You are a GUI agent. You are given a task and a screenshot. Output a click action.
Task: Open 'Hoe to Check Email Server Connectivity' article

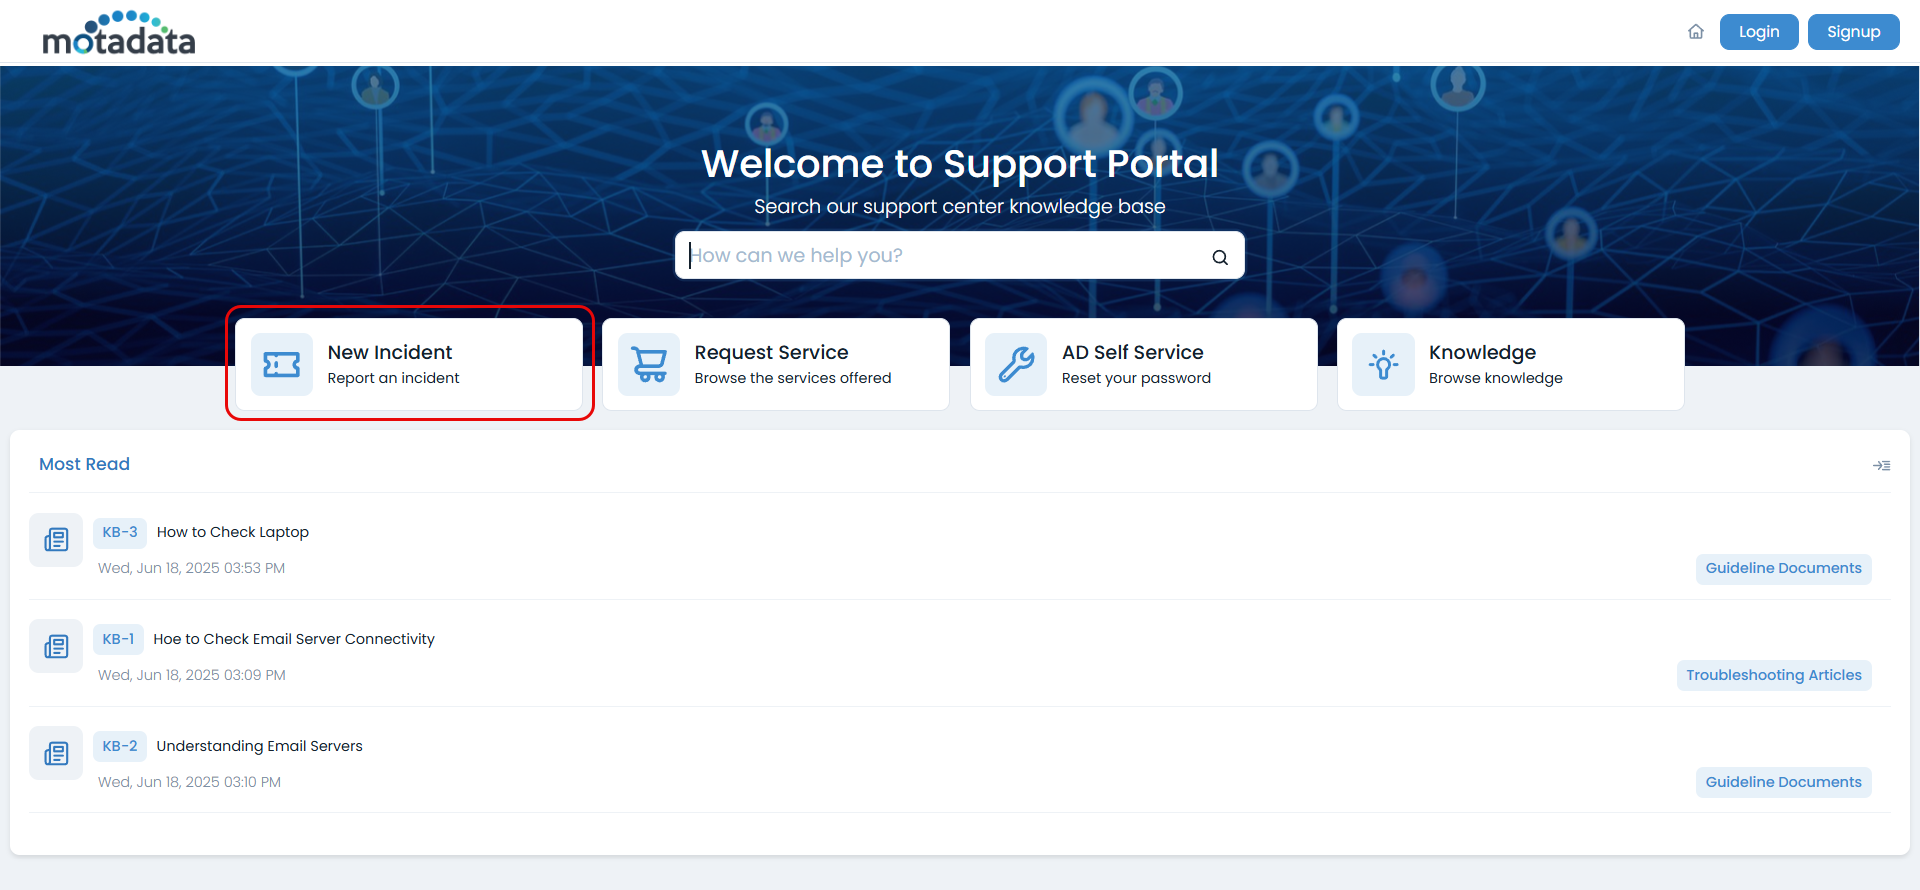(x=293, y=639)
